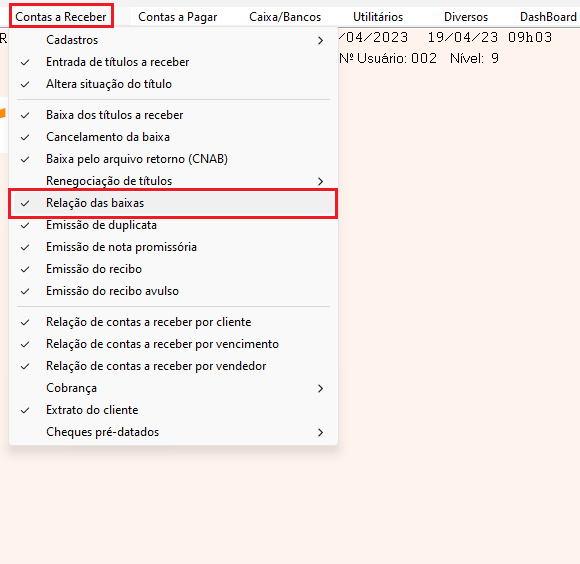580x564 pixels.
Task: Select Cancelamento da baixa
Action: [x=173, y=137]
